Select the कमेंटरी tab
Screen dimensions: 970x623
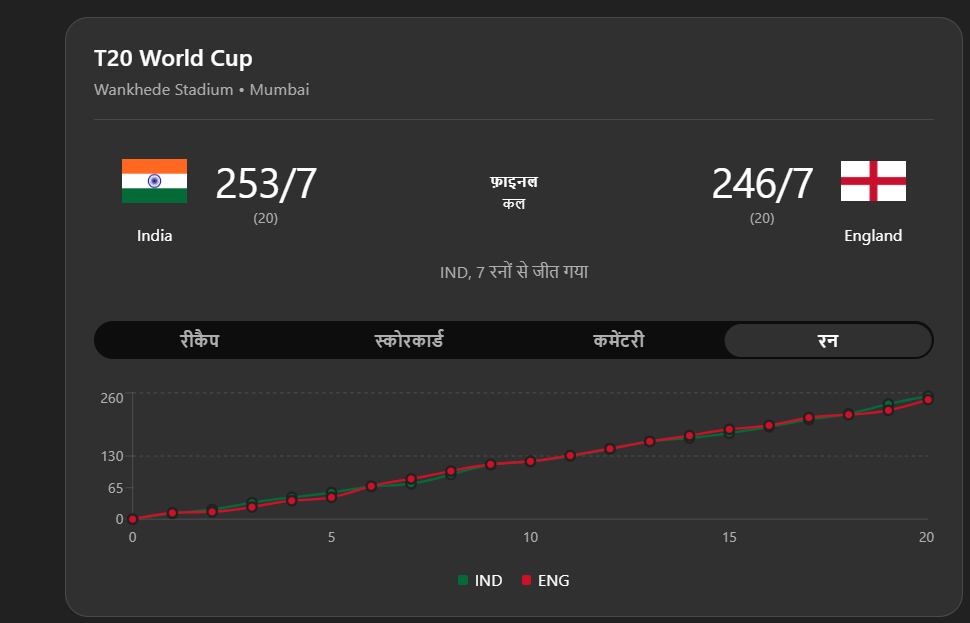[618, 341]
